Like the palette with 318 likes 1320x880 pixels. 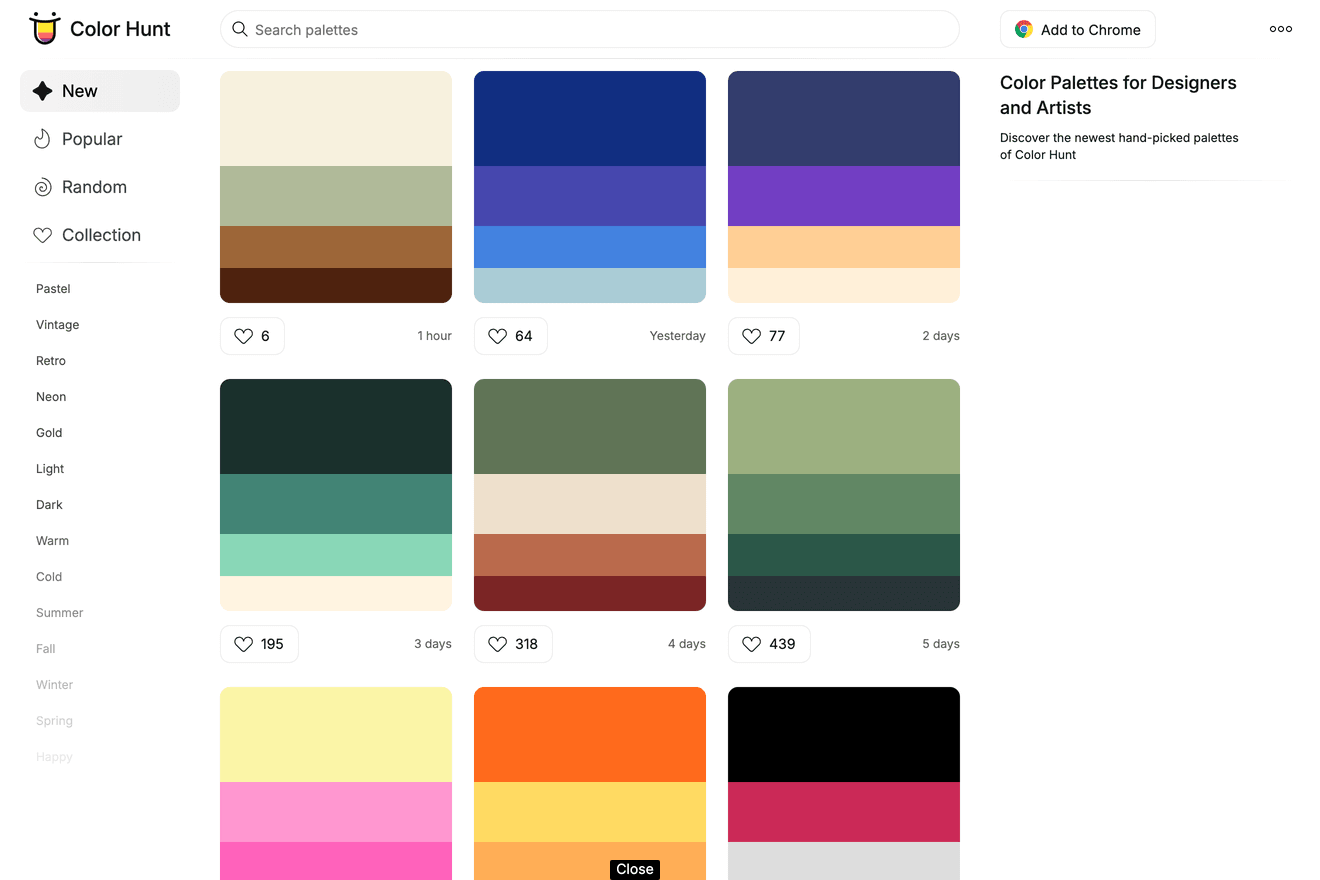point(513,644)
